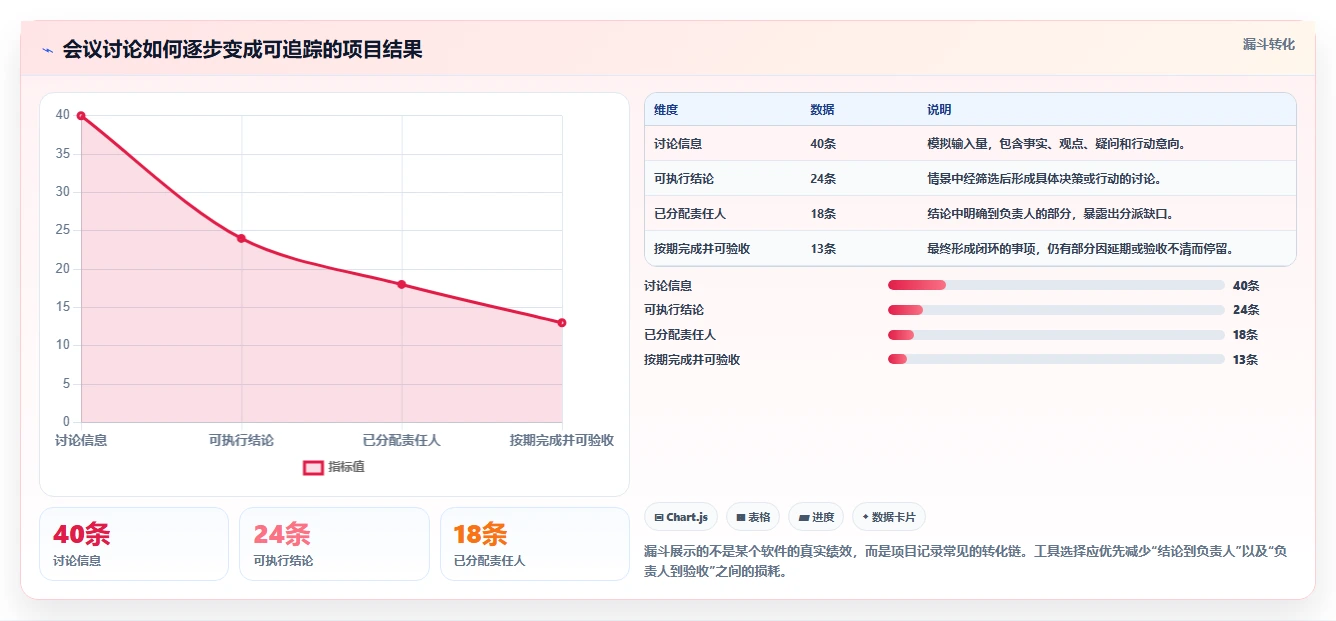Image resolution: width=1336 pixels, height=621 pixels.
Task: Click the description starting with 最终形成闭环
Action: [1080, 249]
